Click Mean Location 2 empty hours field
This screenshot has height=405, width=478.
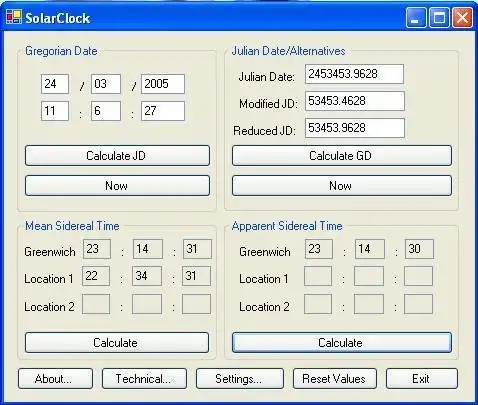pyautogui.click(x=96, y=304)
